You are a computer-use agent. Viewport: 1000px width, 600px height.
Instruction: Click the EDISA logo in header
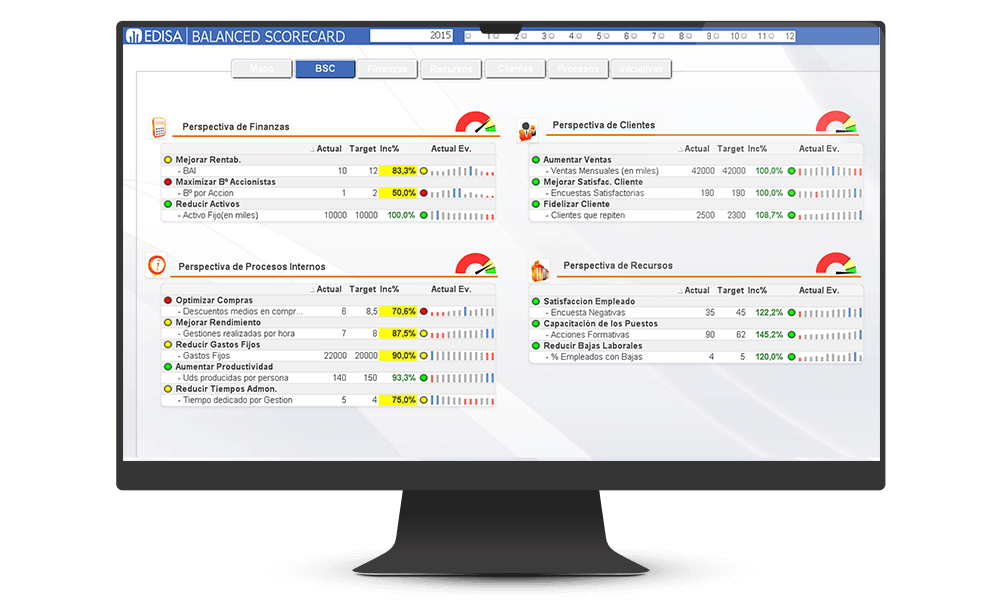(x=151, y=37)
